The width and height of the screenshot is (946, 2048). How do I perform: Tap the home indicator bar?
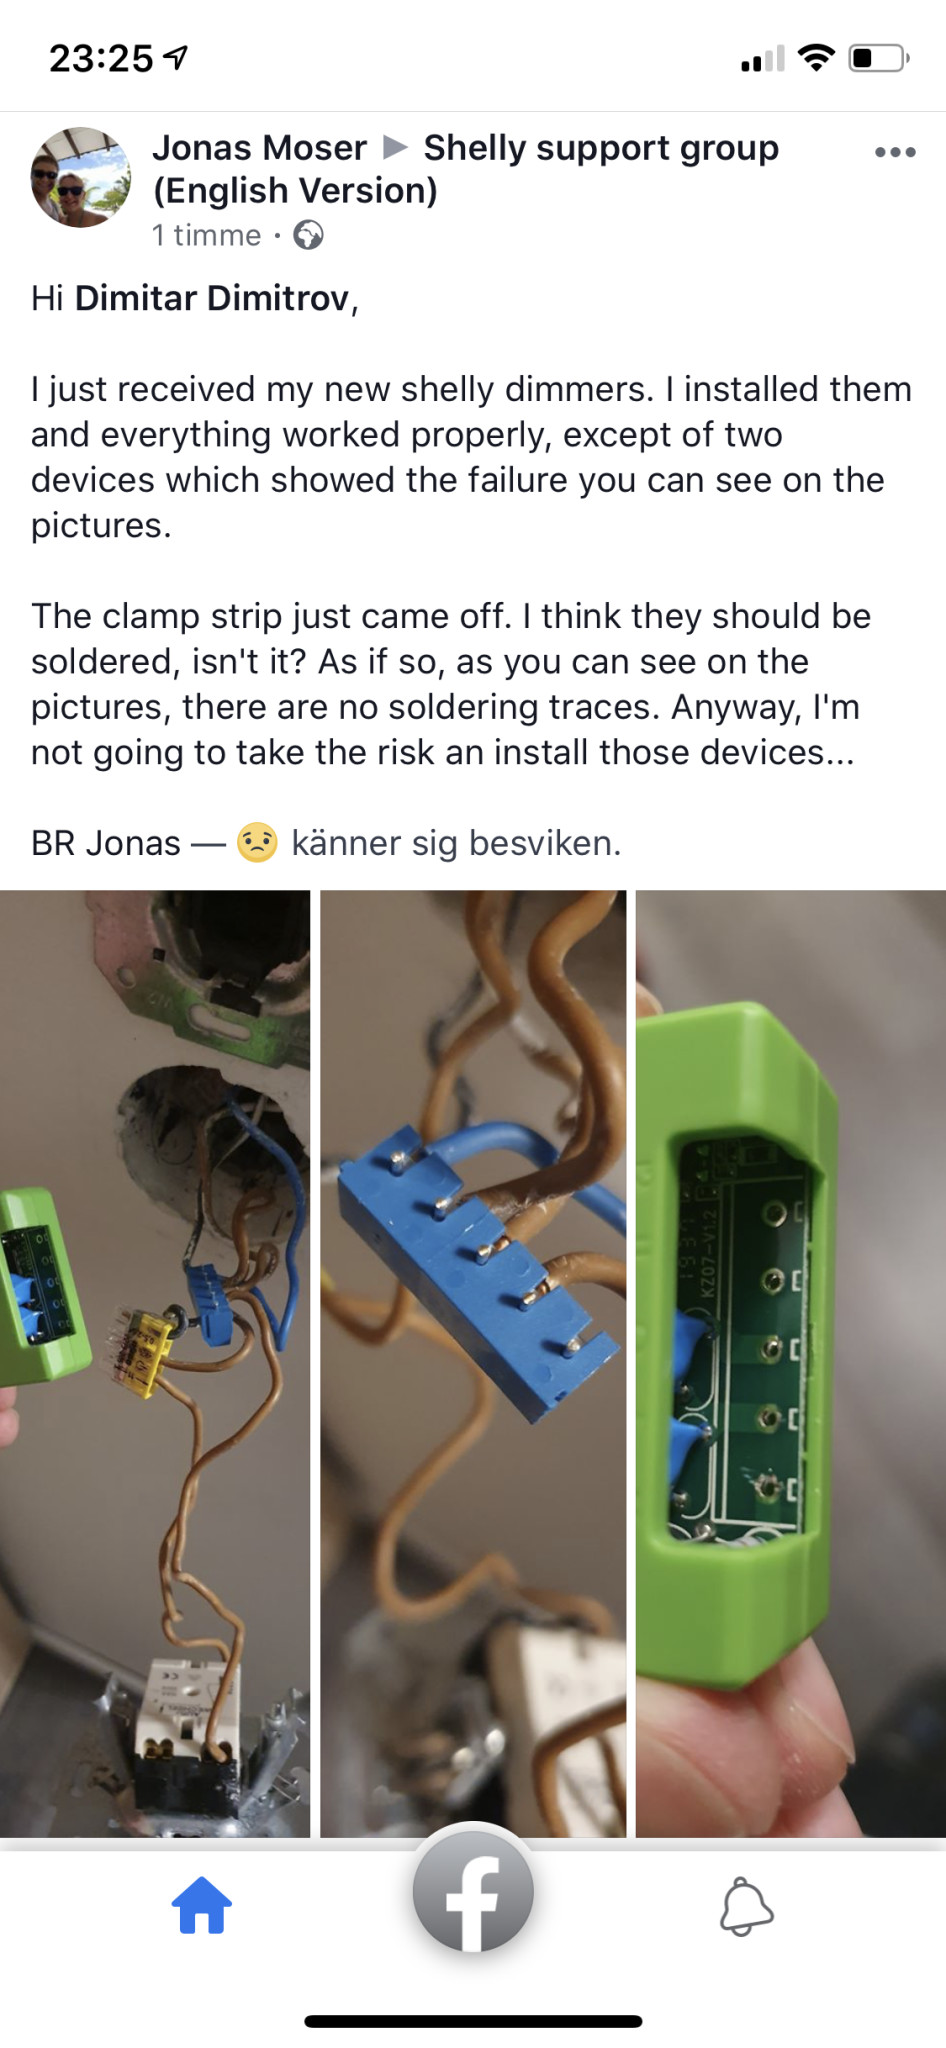click(x=473, y=2021)
